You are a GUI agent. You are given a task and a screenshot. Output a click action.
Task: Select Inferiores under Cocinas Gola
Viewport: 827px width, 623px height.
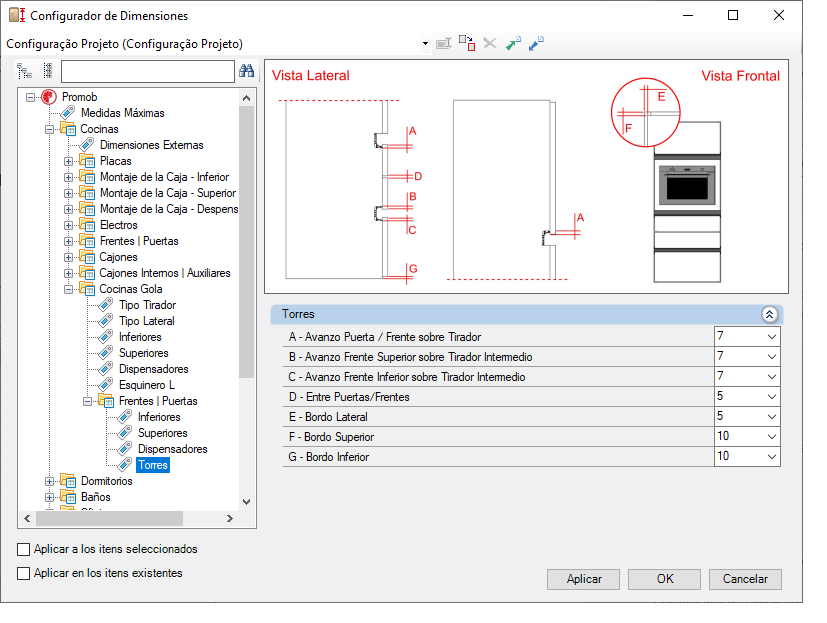(x=140, y=337)
